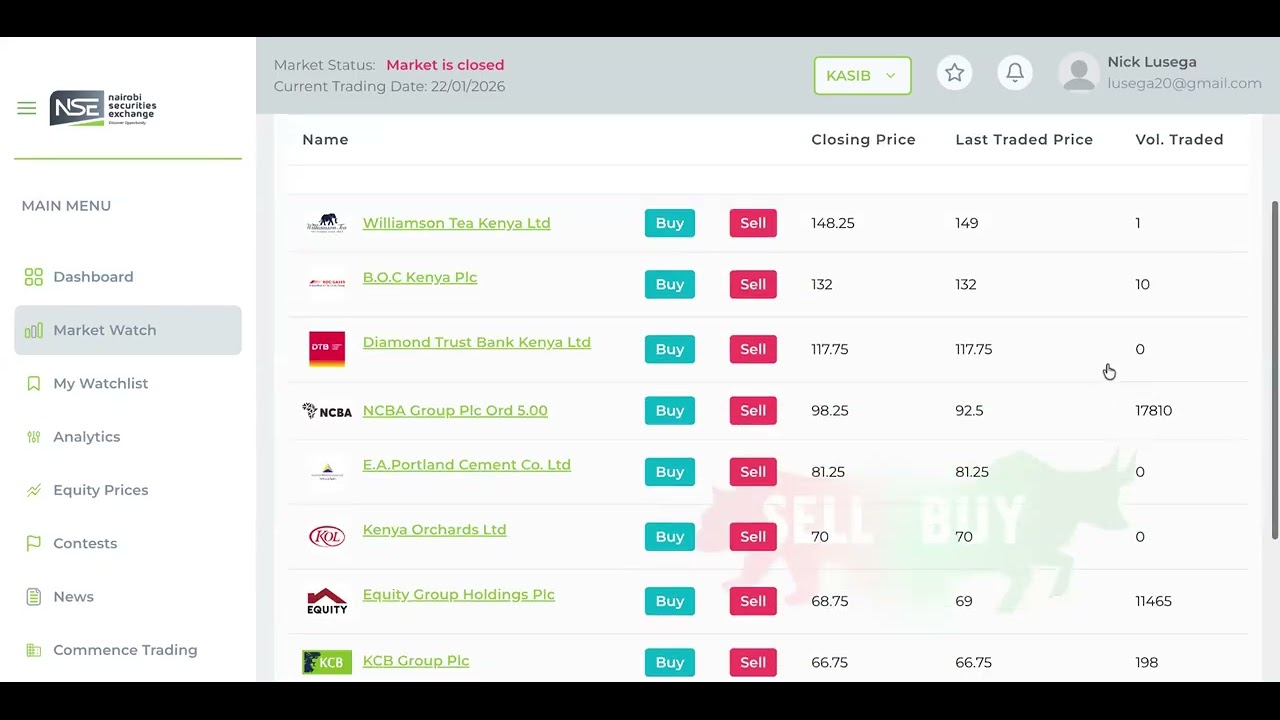Click the Commence Trading icon
Screen dimensions: 1280x720
click(x=34, y=650)
